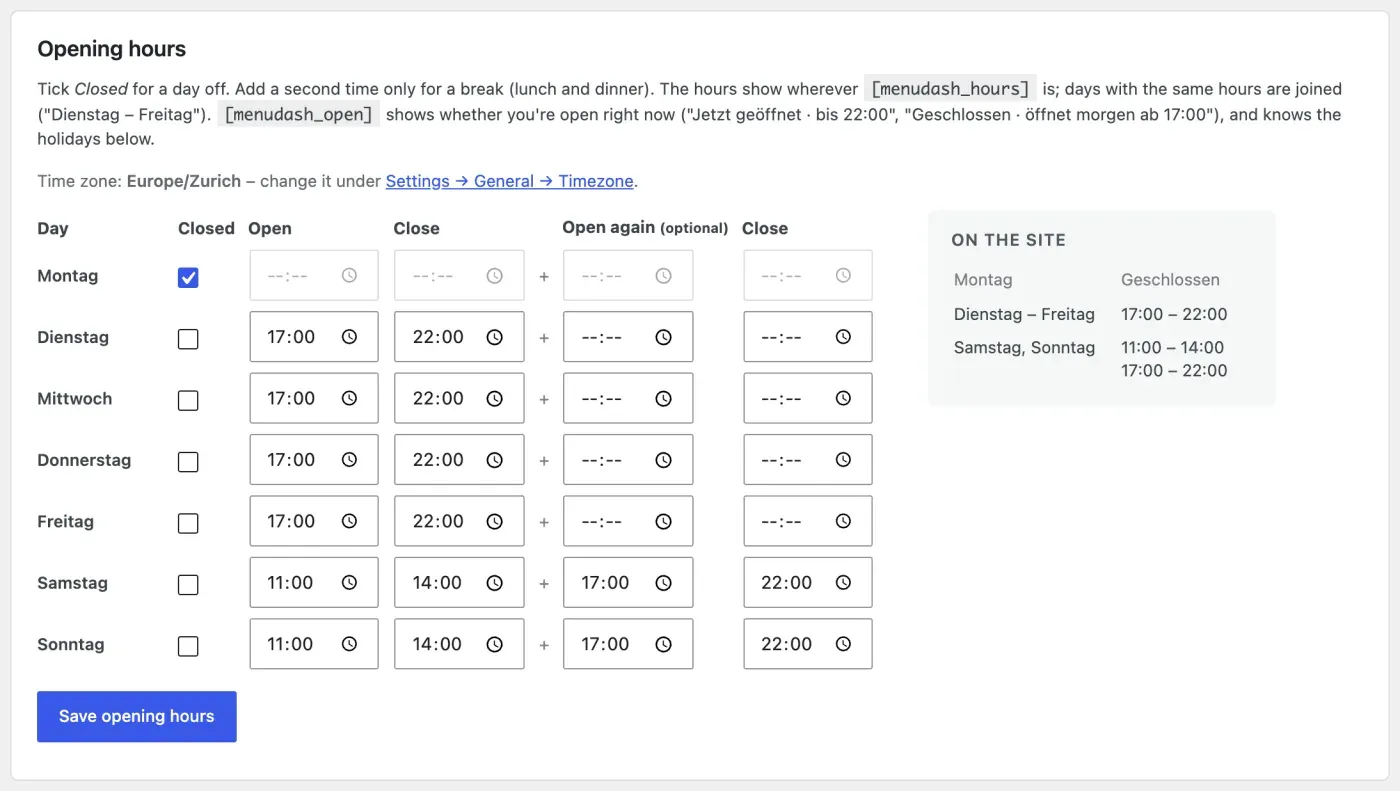This screenshot has height=791, width=1400.
Task: Follow the Settings → General → Timezone link
Action: tap(510, 181)
